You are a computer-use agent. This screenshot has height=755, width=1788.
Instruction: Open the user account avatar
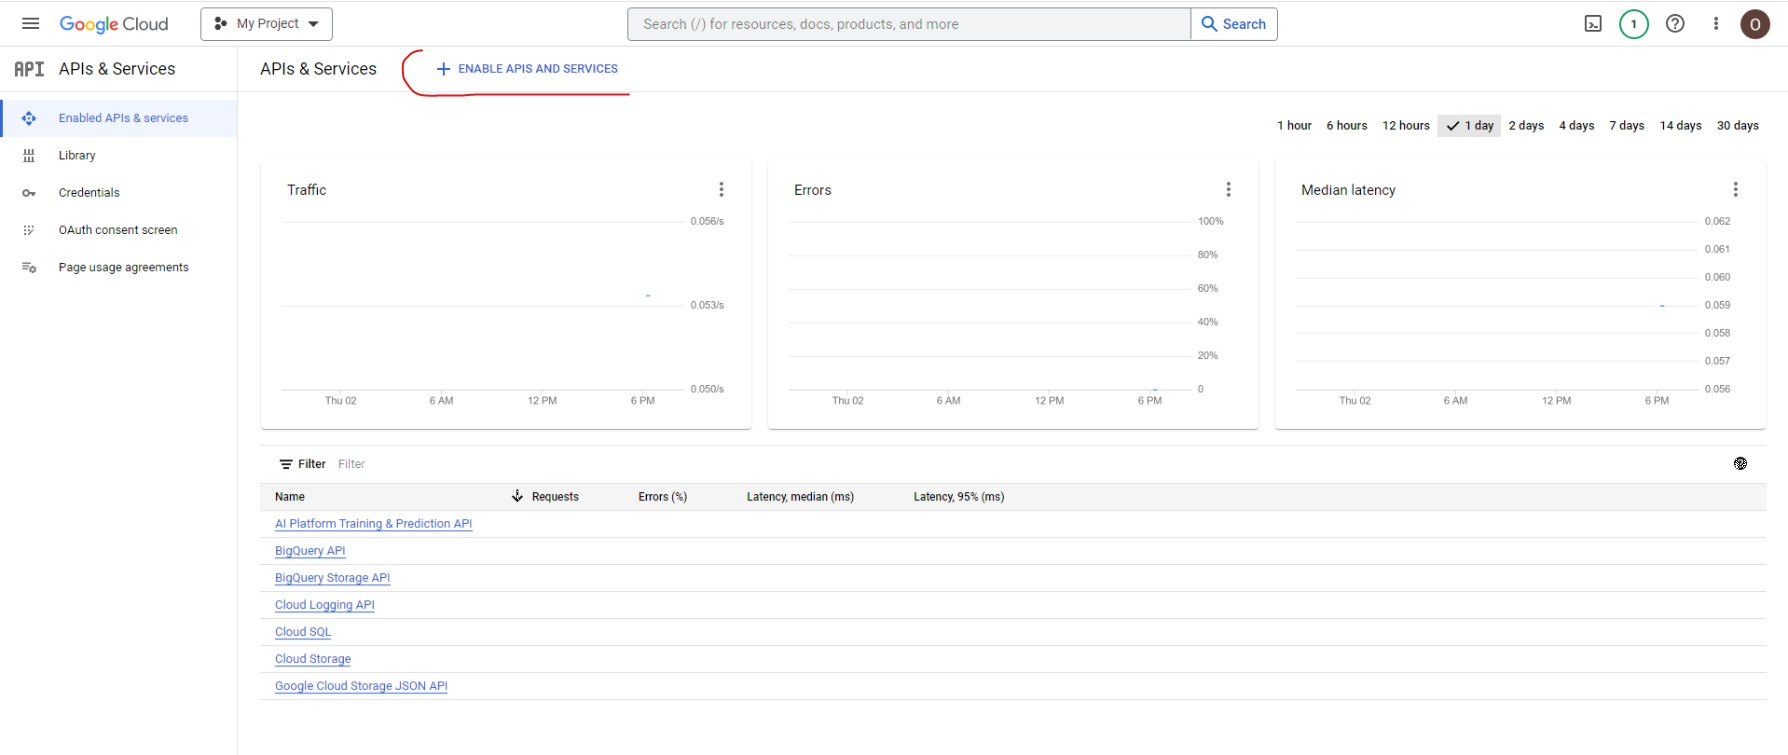(x=1755, y=24)
